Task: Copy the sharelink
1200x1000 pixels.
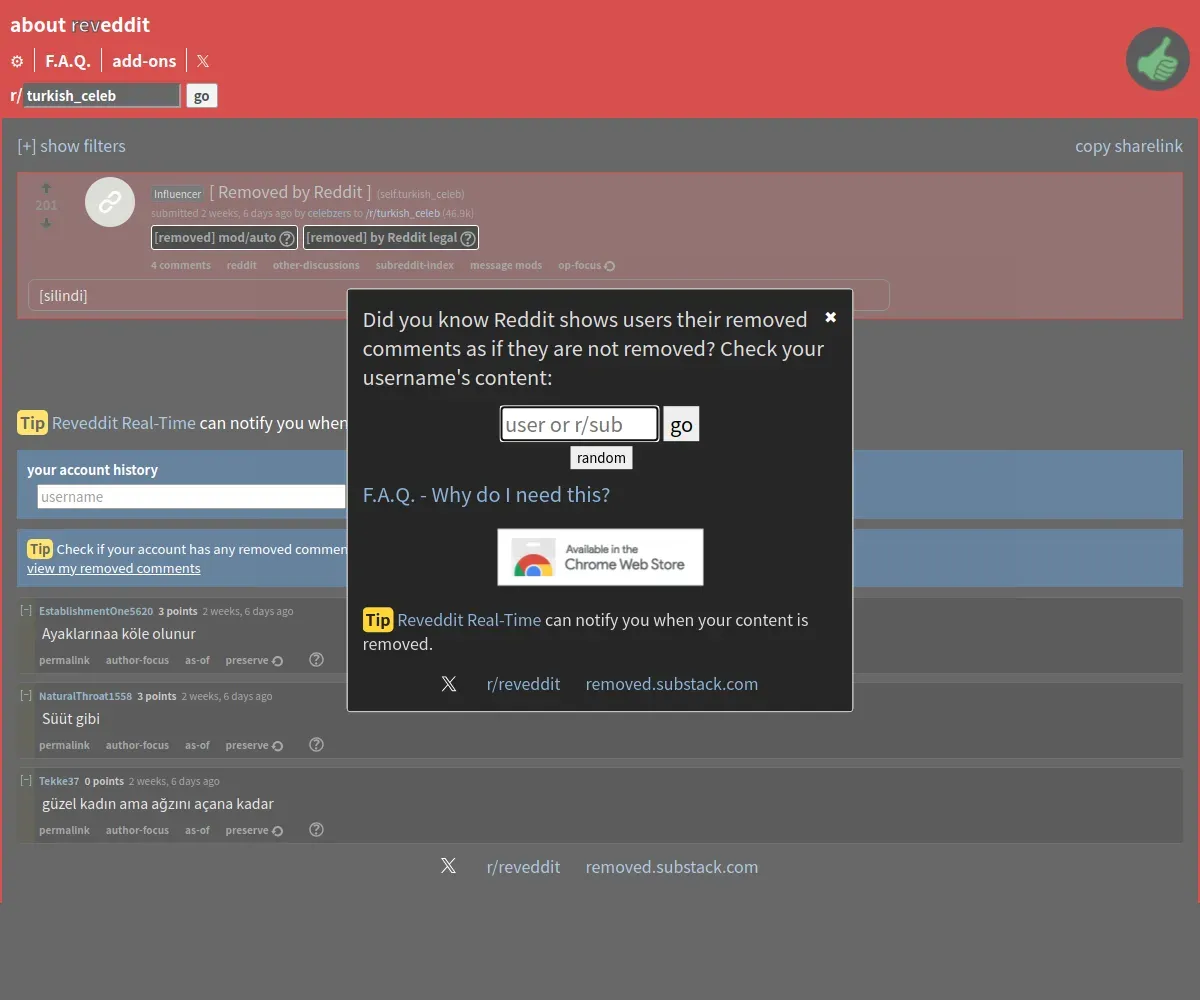Action: pos(1129,146)
